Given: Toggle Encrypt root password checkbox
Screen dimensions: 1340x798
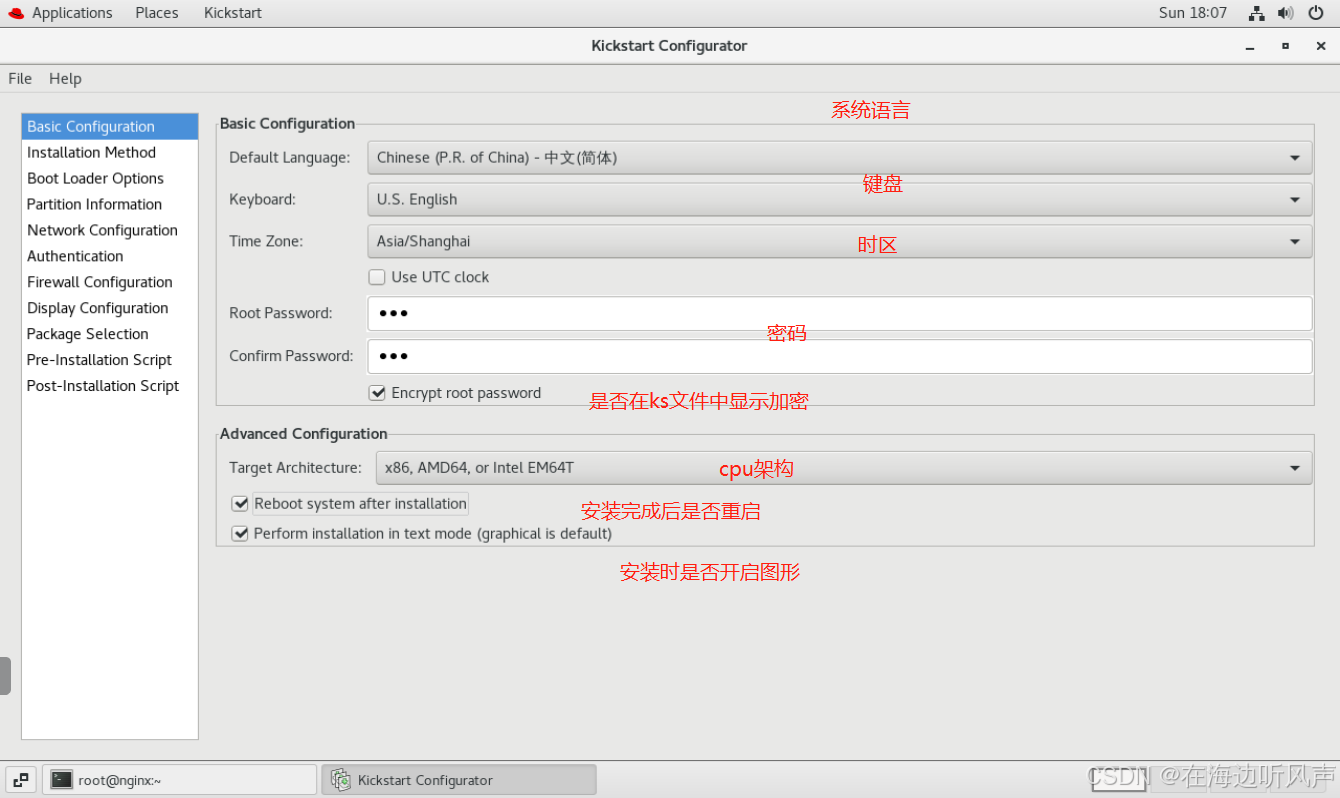Looking at the screenshot, I should click(x=377, y=393).
